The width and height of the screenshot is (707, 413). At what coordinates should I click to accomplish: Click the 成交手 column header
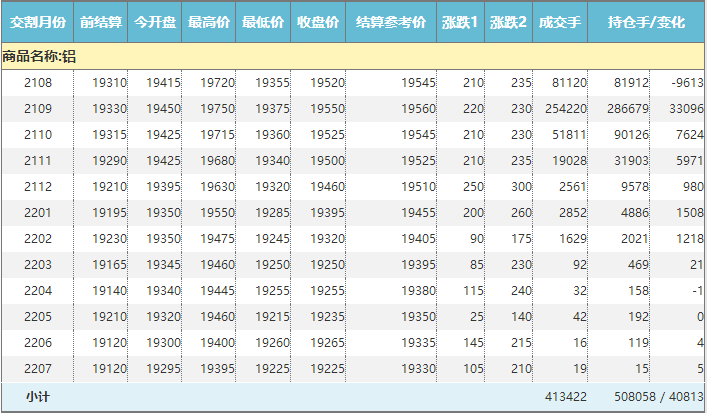click(x=559, y=22)
